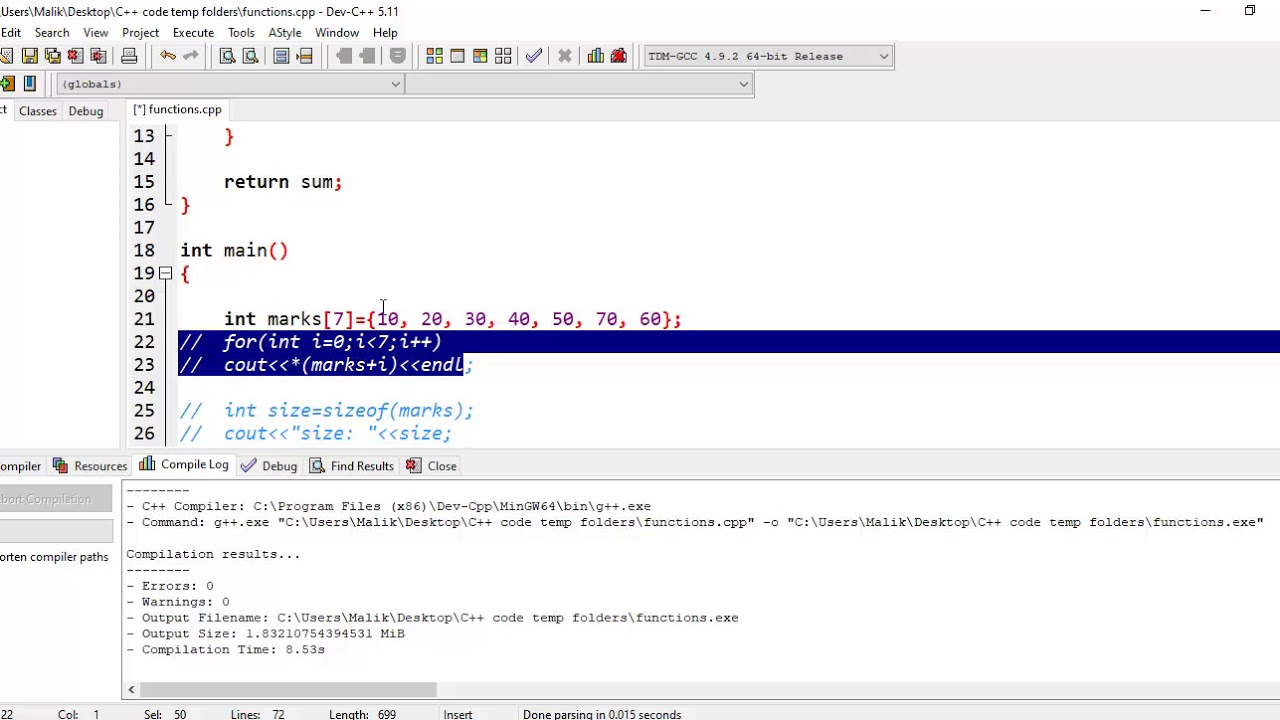
Task: Select the Compile Log bottom tab
Action: point(185,465)
